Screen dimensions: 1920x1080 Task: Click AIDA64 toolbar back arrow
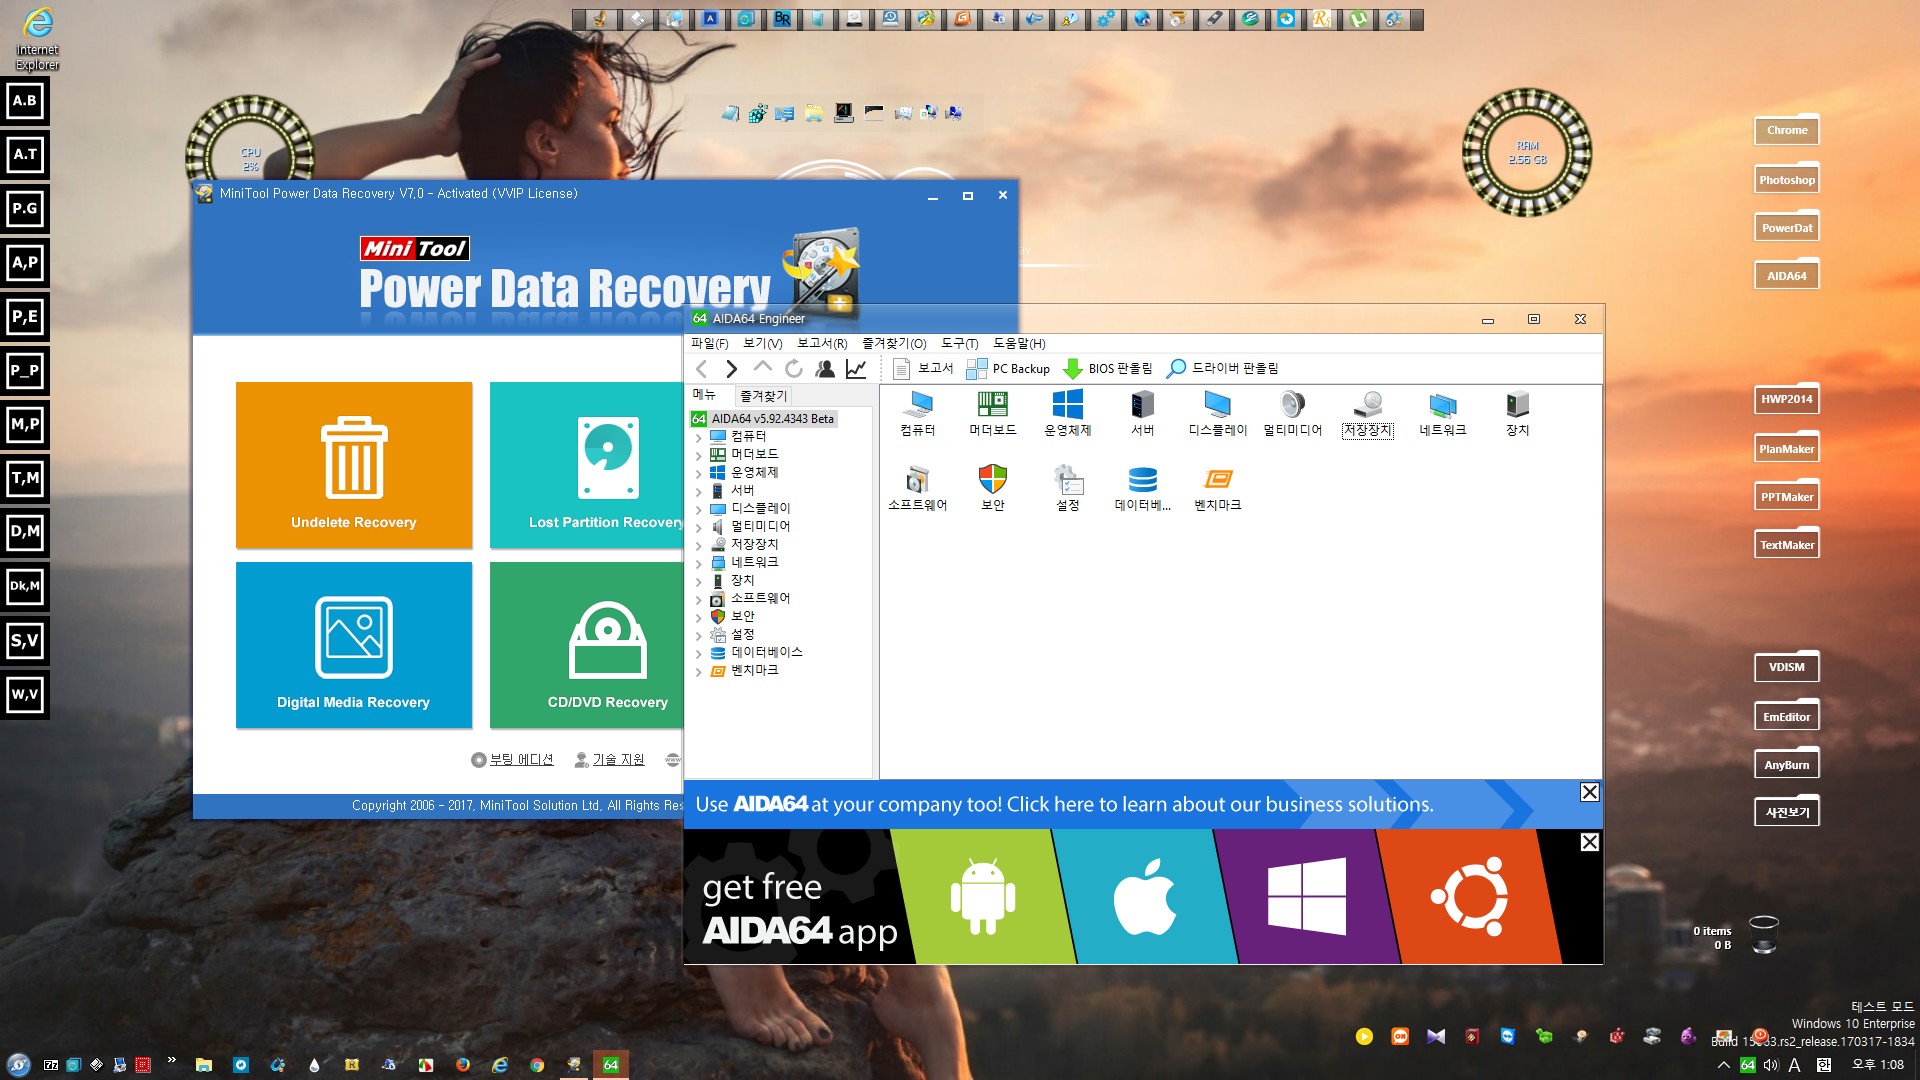click(x=702, y=369)
